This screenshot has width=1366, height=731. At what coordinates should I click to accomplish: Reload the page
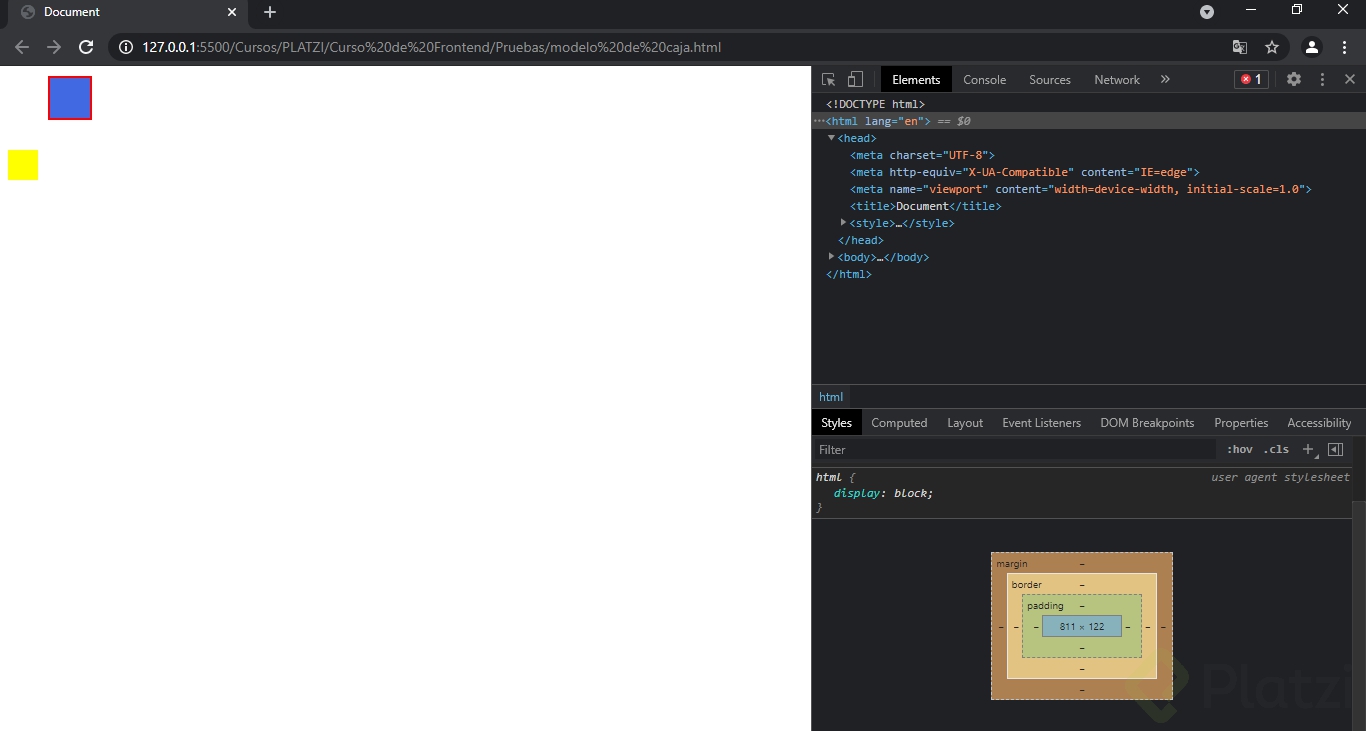coord(86,47)
